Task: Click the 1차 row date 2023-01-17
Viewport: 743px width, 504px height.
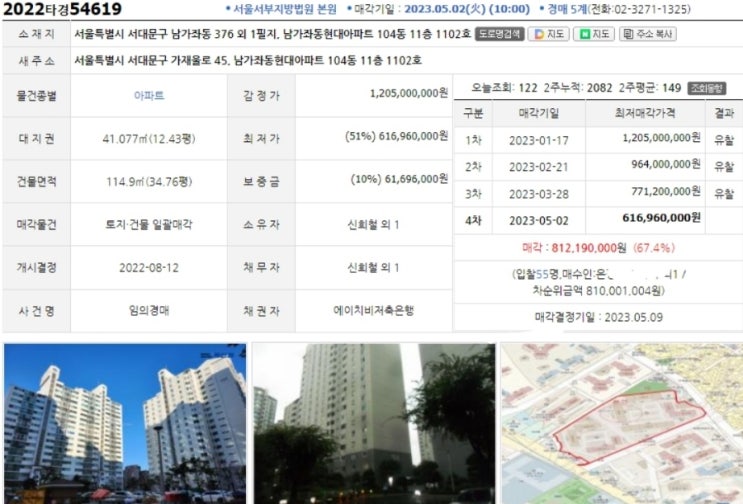Action: click(x=539, y=141)
